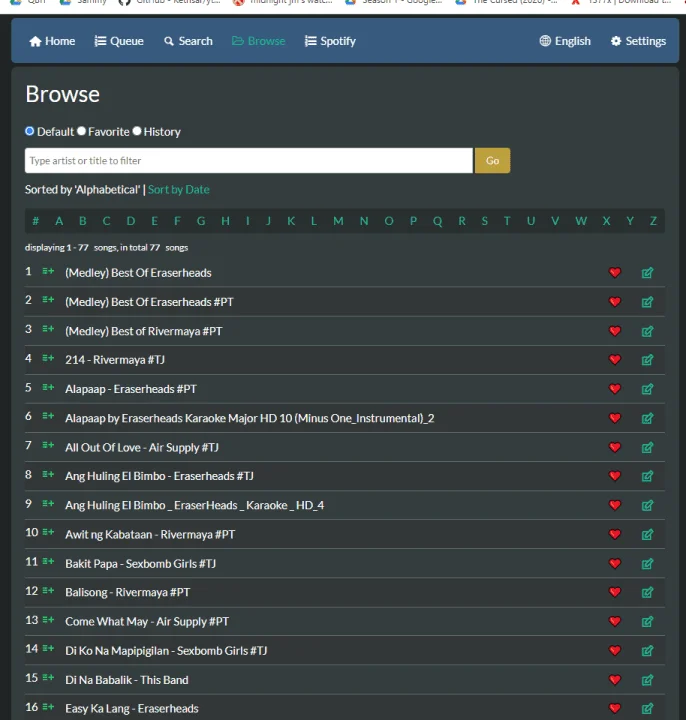Click the Go filter button

492,161
